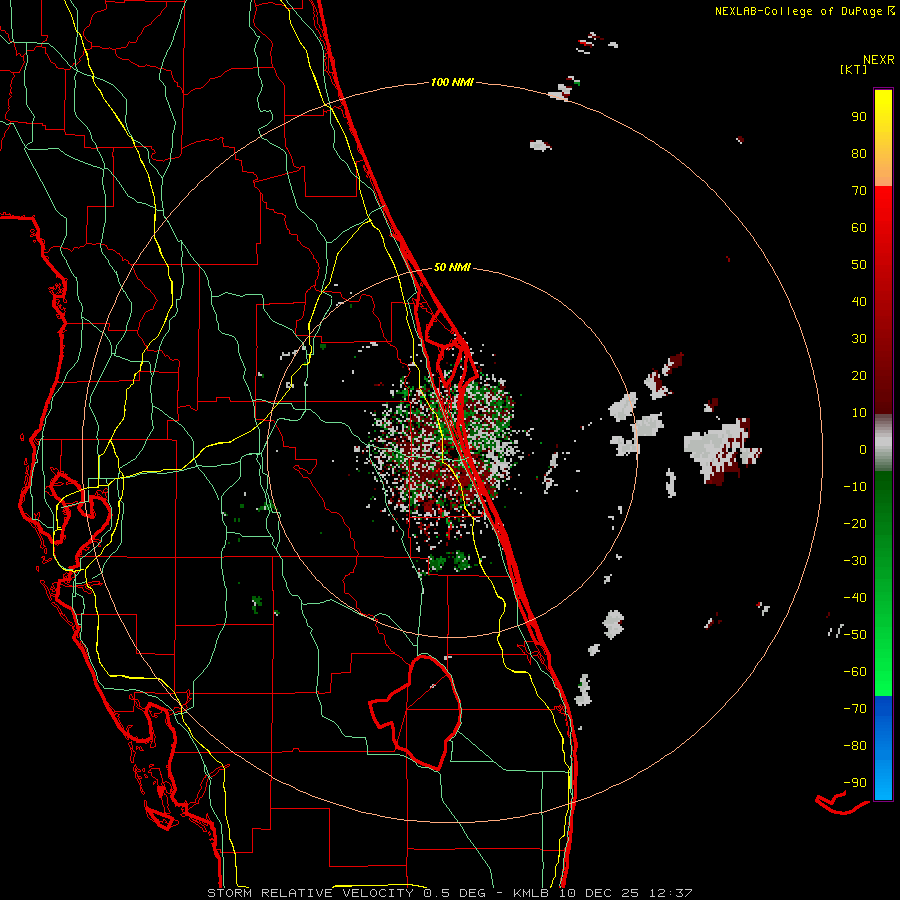Click the blue bottom segment of color bar
The width and height of the screenshot is (900, 900).
883,748
